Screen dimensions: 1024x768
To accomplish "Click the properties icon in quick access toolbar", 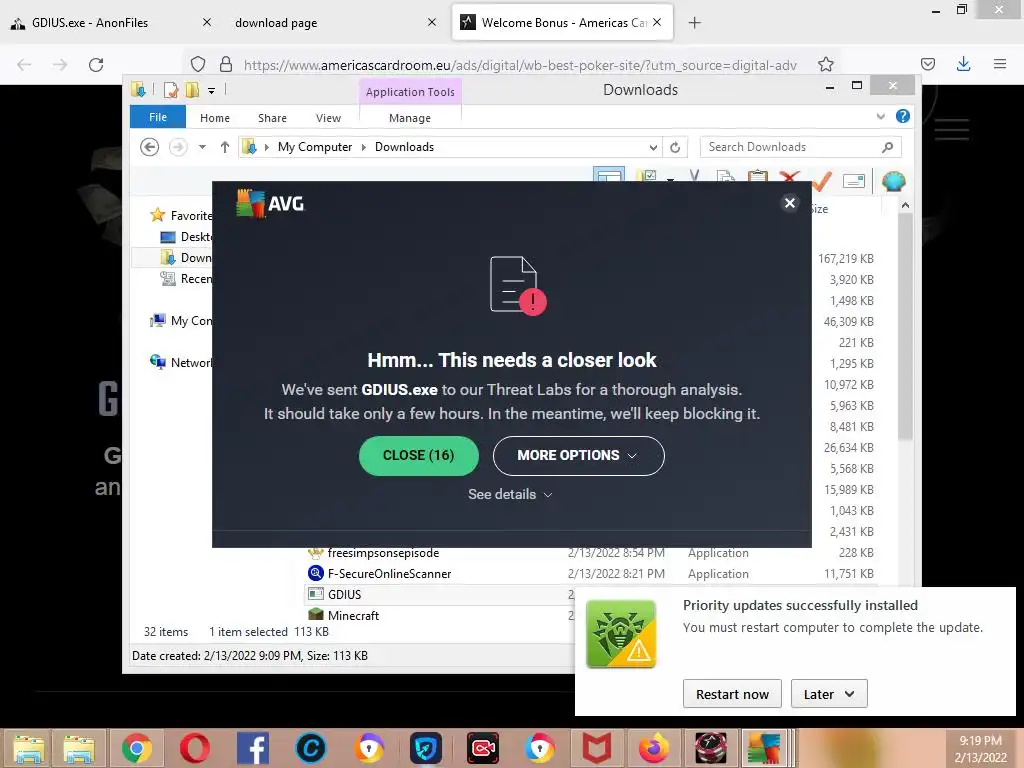I will pyautogui.click(x=170, y=90).
